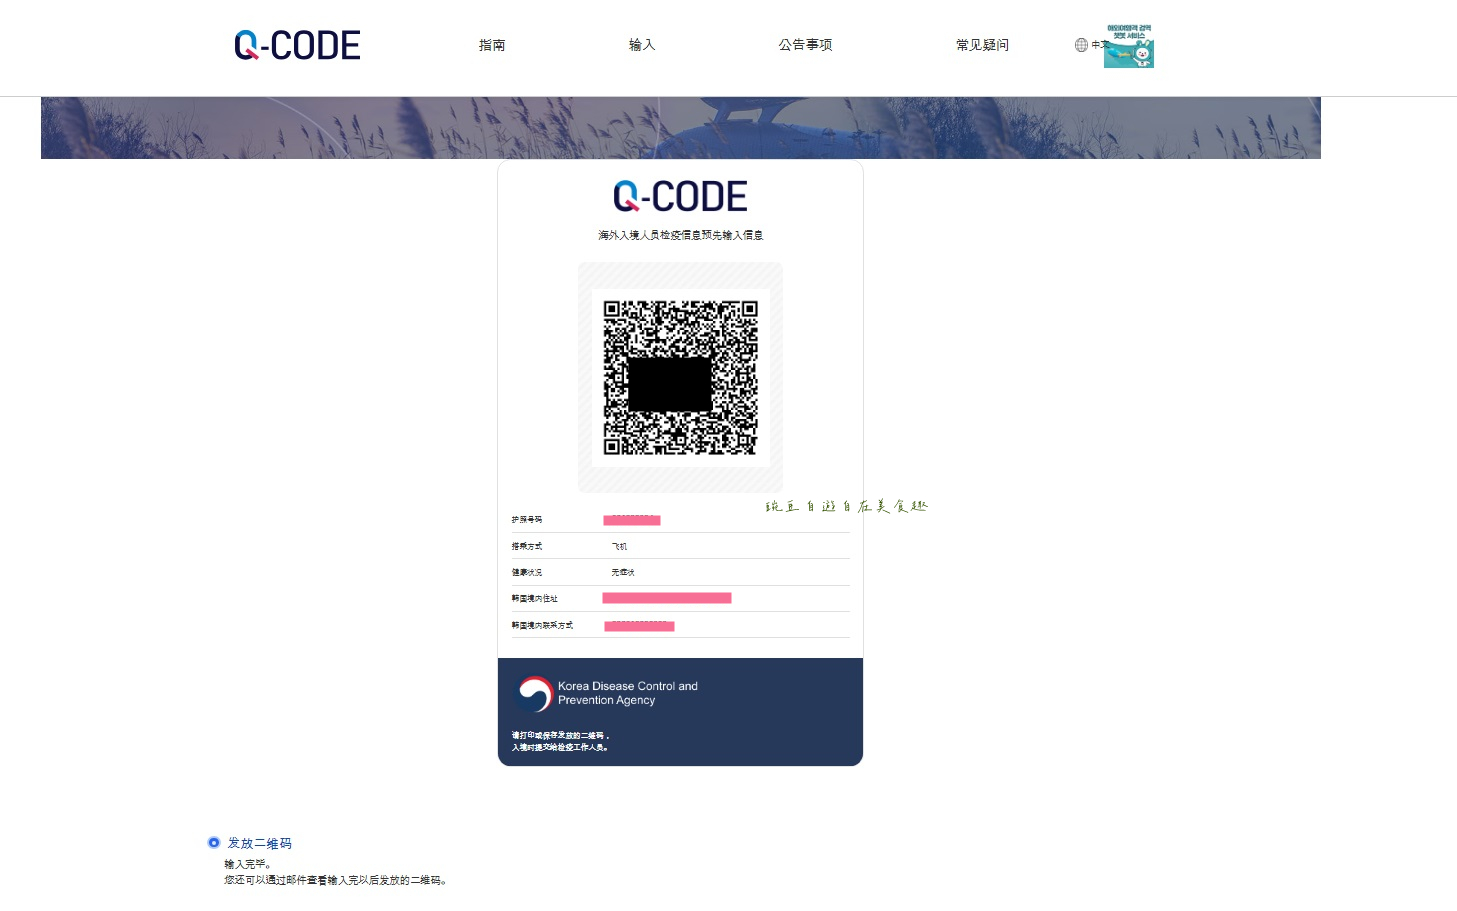
Task: Click the 海外入境人员检疫信息预先输入信息 subtitle
Action: (680, 235)
